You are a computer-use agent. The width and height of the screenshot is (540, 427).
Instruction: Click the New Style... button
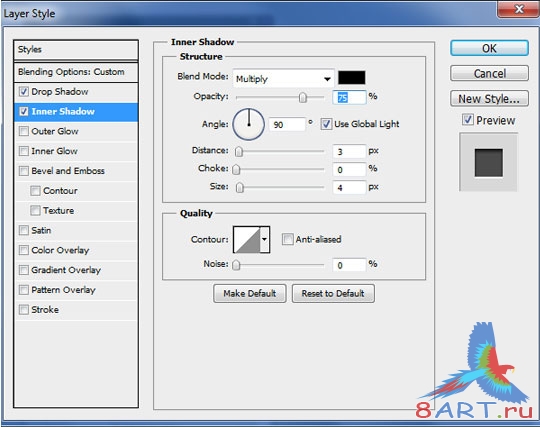[x=489, y=99]
